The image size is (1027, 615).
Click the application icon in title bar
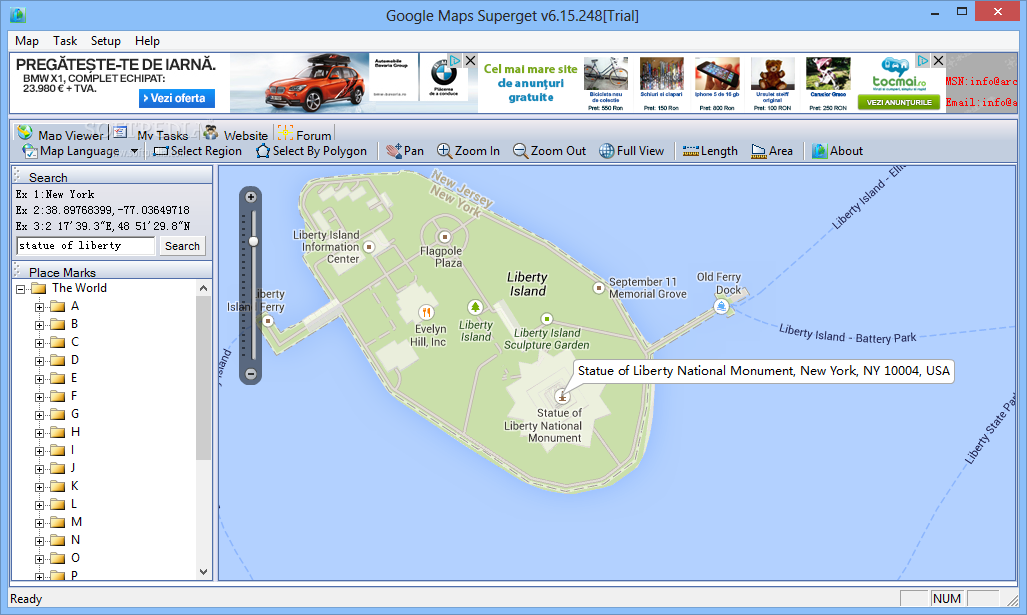(x=18, y=14)
